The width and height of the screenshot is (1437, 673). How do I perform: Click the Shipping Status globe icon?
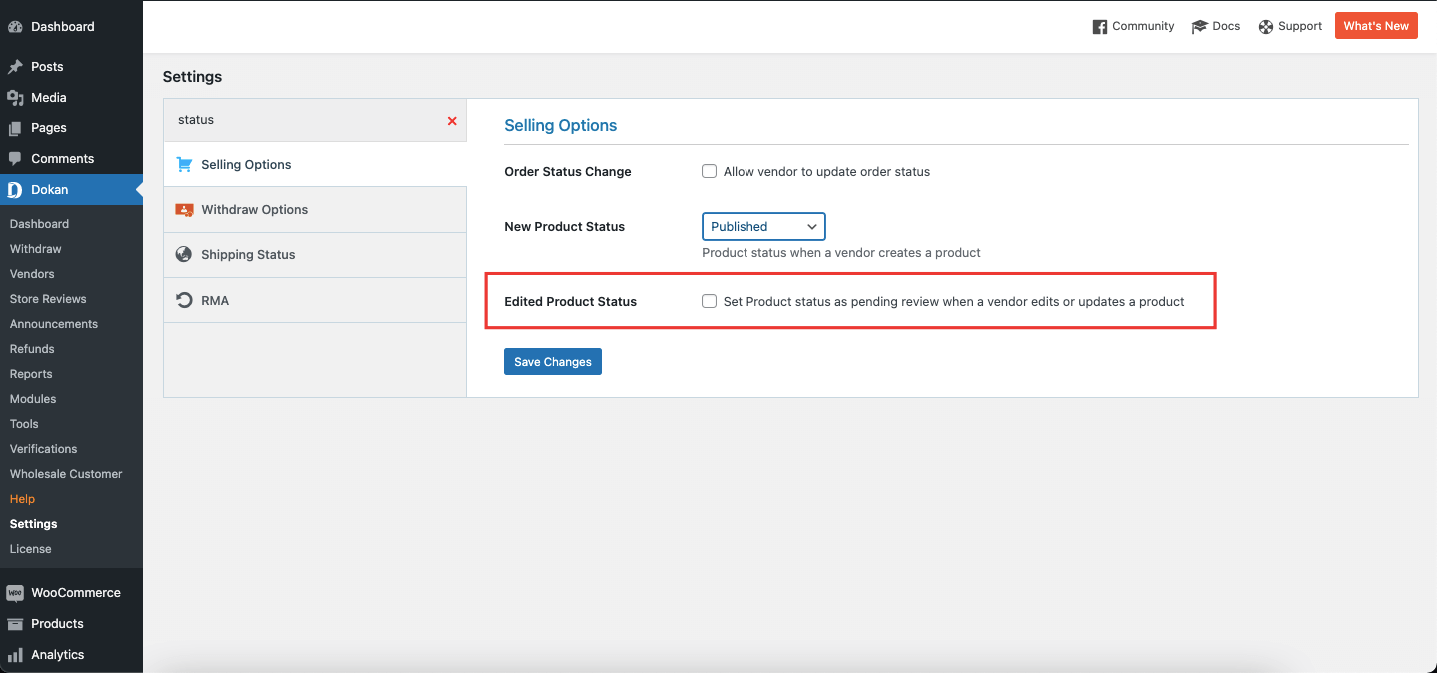click(x=184, y=254)
